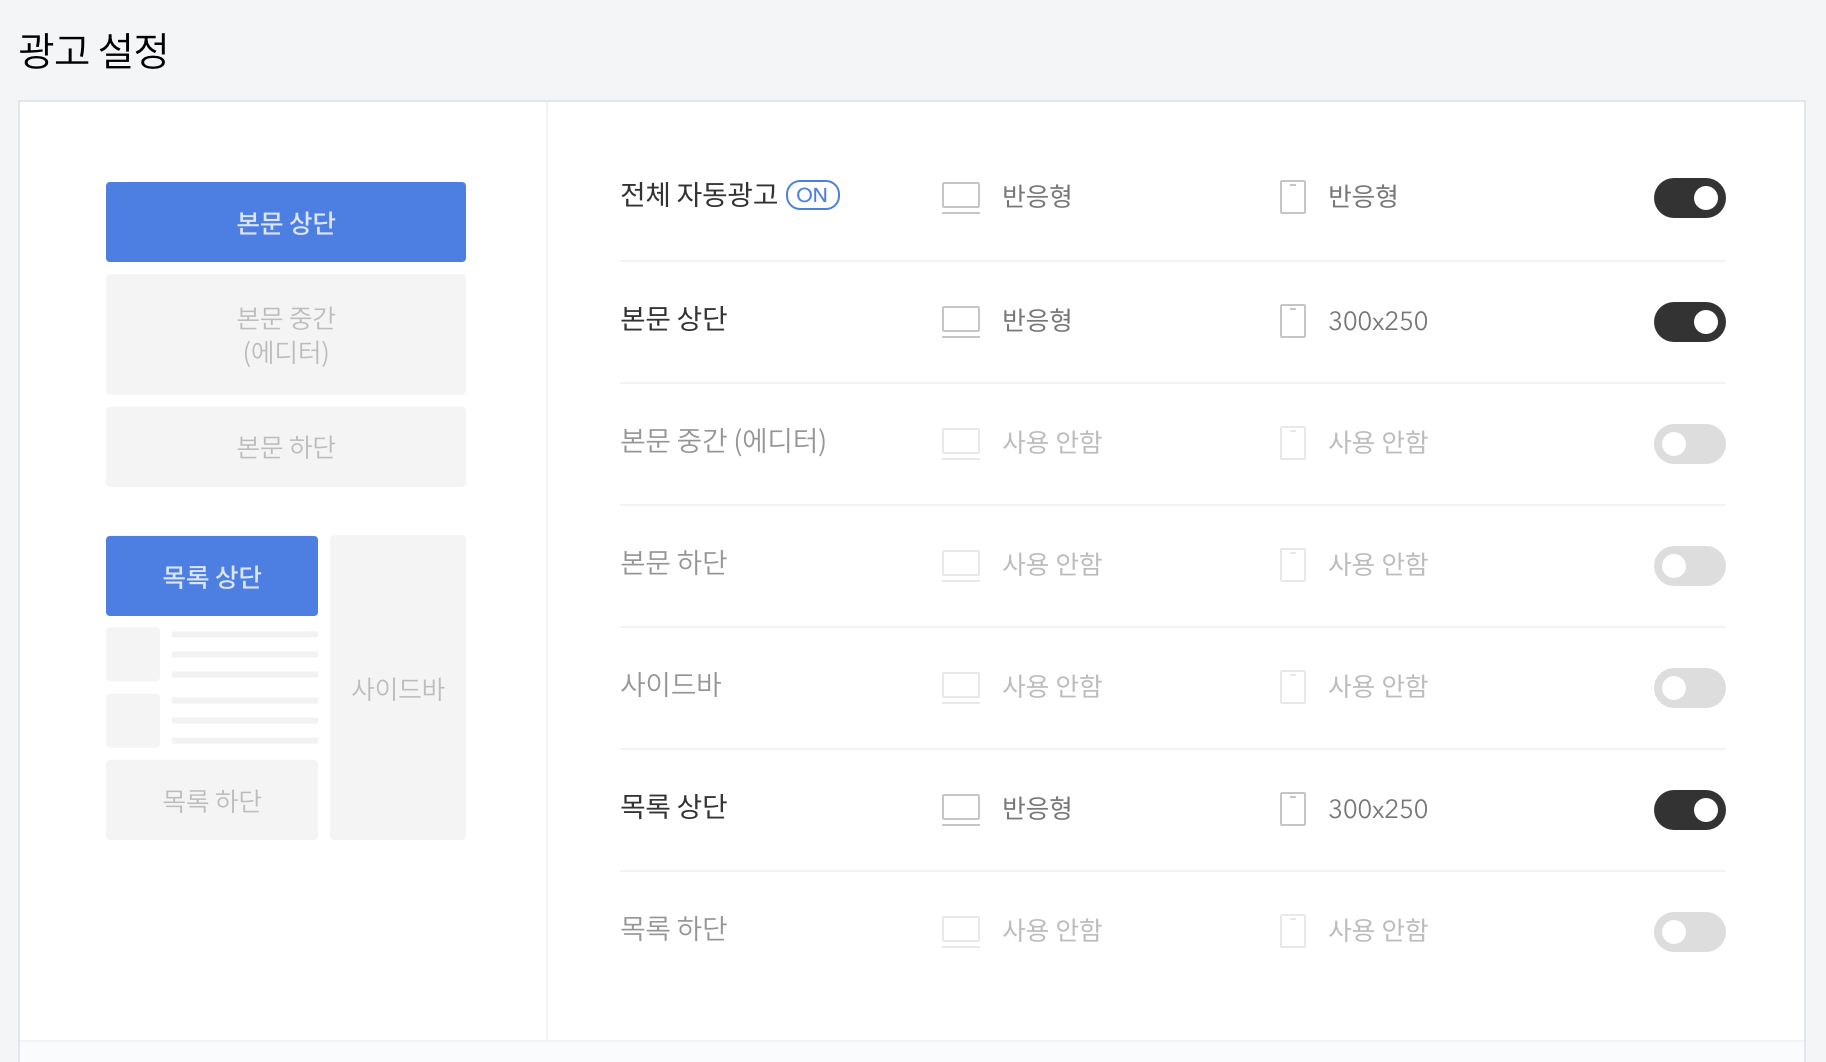The height and width of the screenshot is (1062, 1826).
Task: Enable the 사이드바 ad toggle
Action: point(1689,687)
